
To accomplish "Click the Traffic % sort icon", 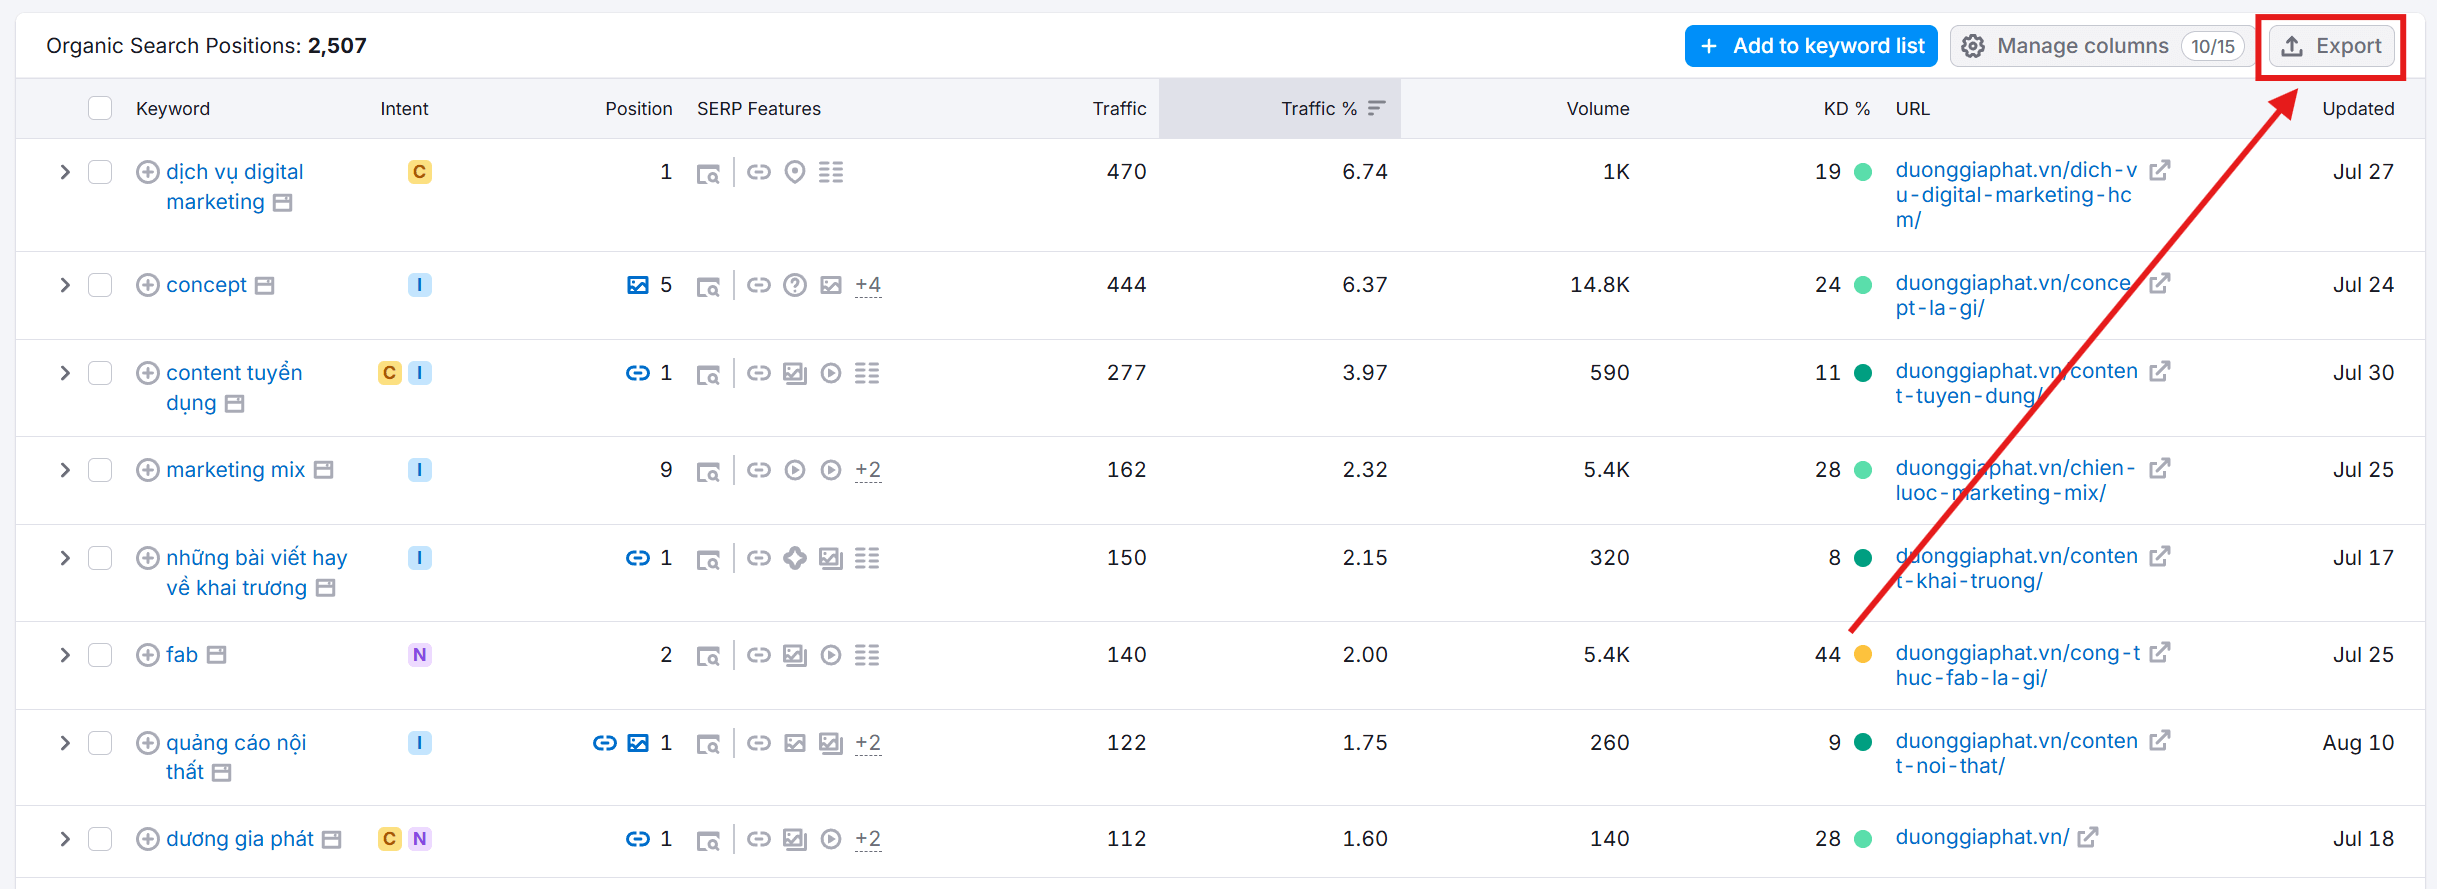I will point(1377,108).
